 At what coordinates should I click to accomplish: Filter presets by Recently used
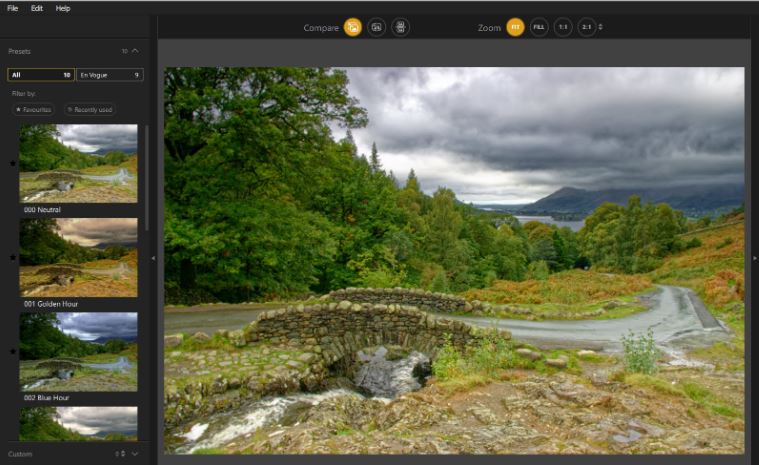(90, 110)
